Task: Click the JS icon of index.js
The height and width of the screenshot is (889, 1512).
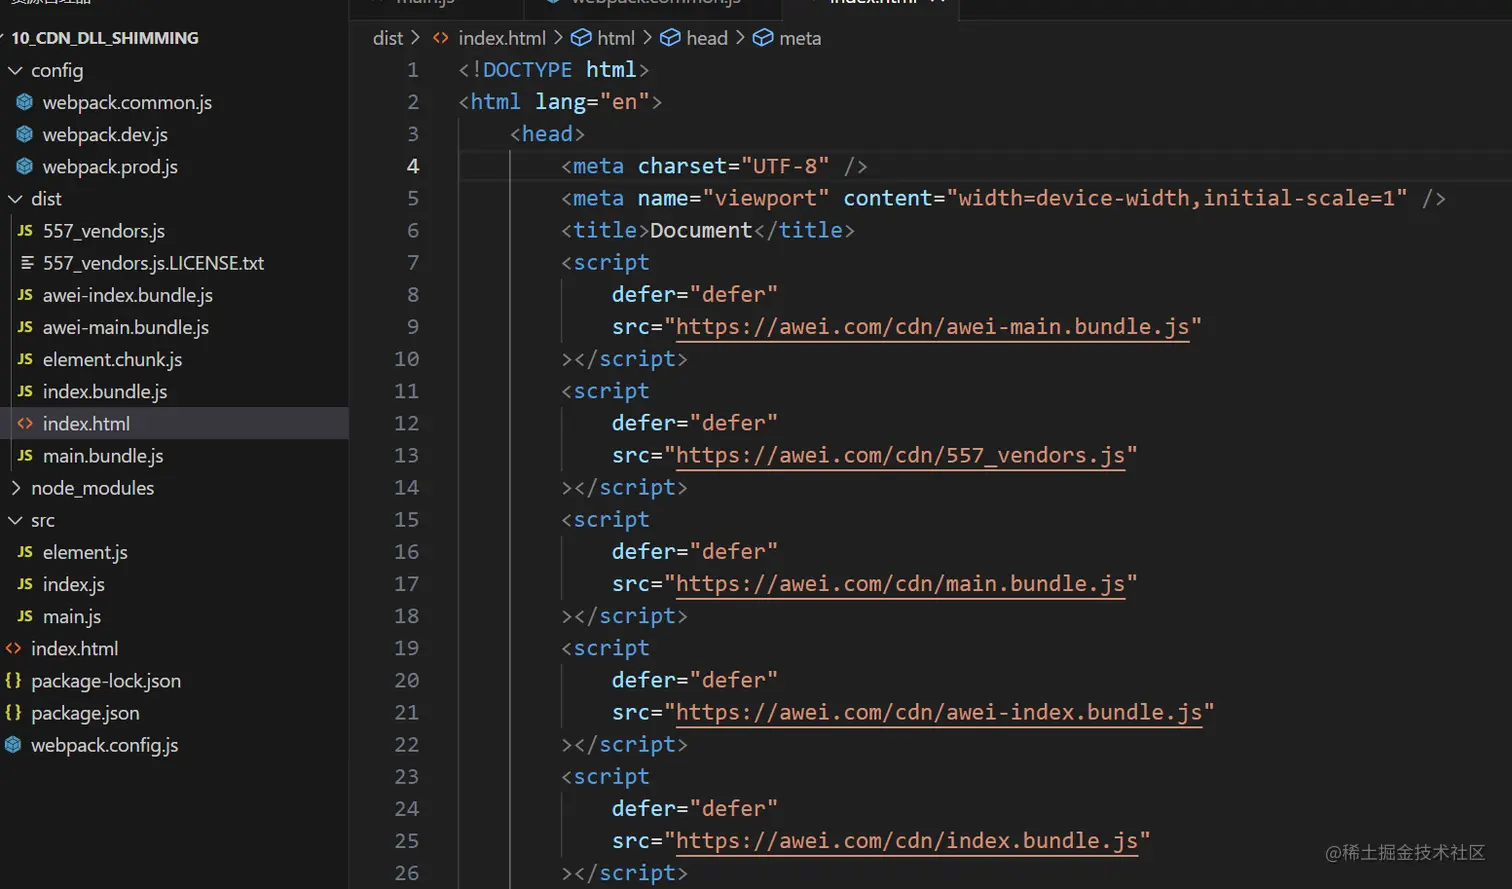Action: pos(25,584)
